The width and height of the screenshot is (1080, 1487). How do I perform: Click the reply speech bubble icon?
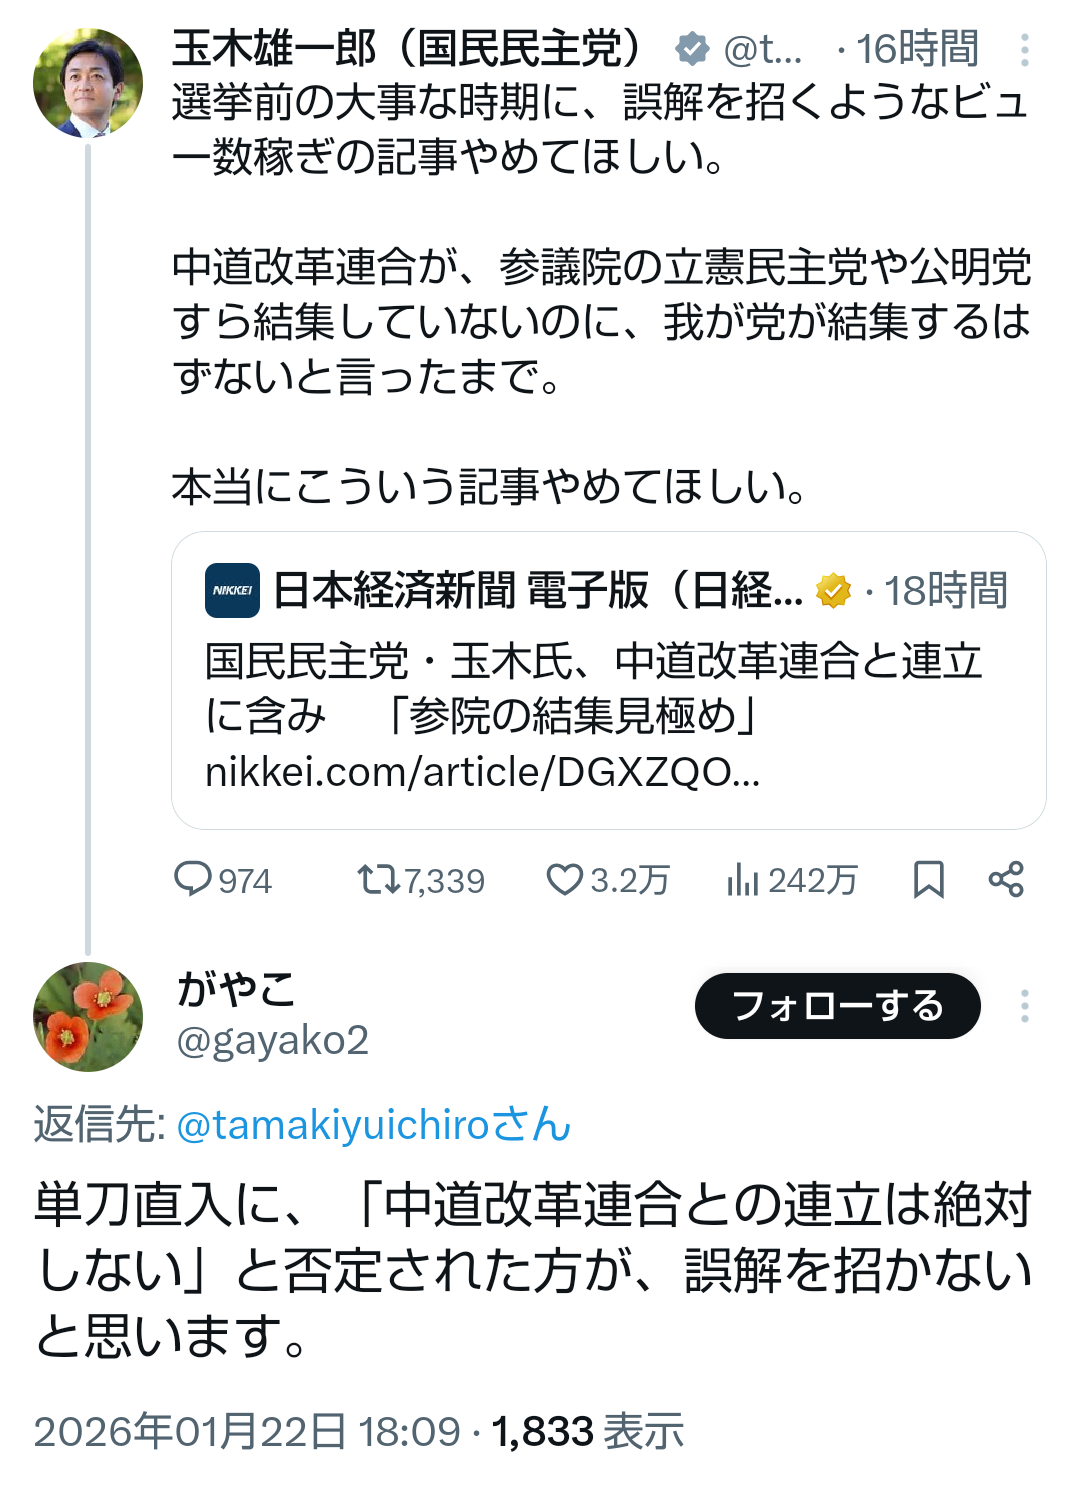(x=192, y=880)
